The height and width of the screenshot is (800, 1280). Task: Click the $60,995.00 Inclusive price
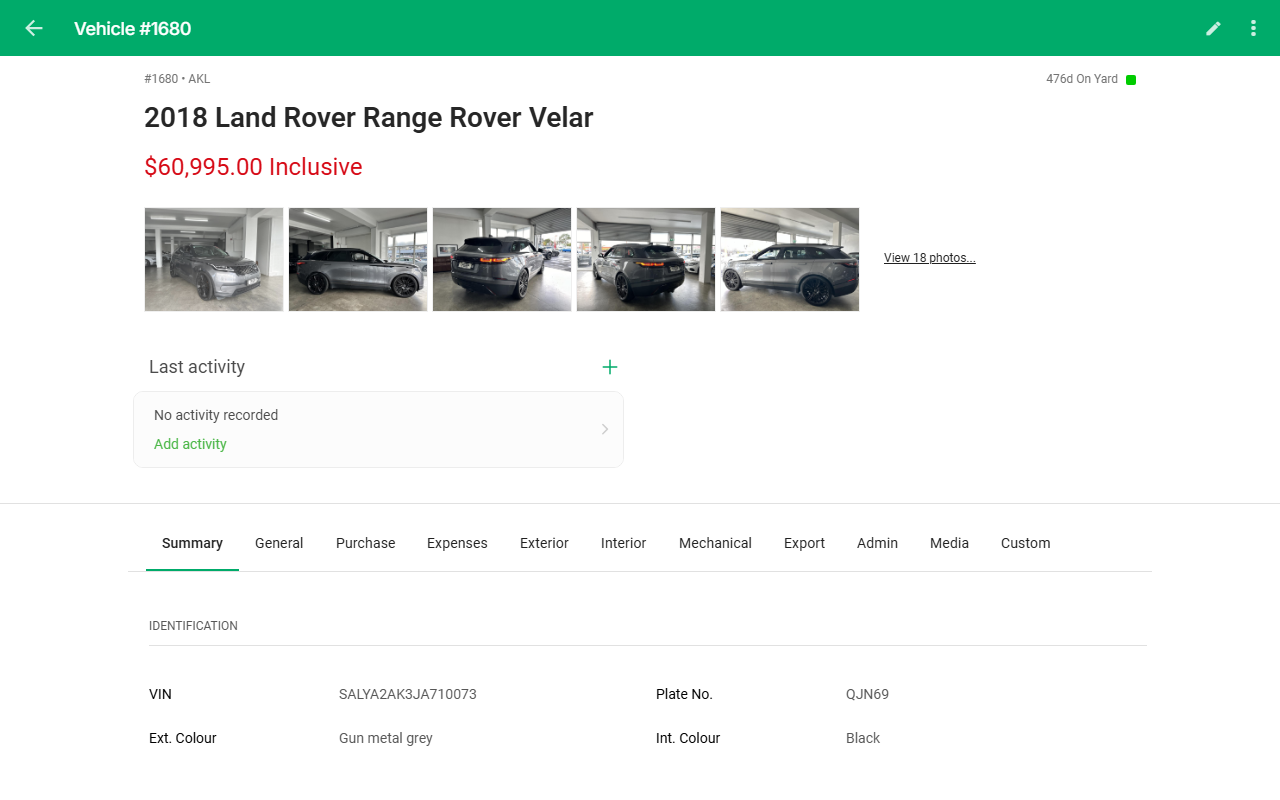tap(253, 167)
